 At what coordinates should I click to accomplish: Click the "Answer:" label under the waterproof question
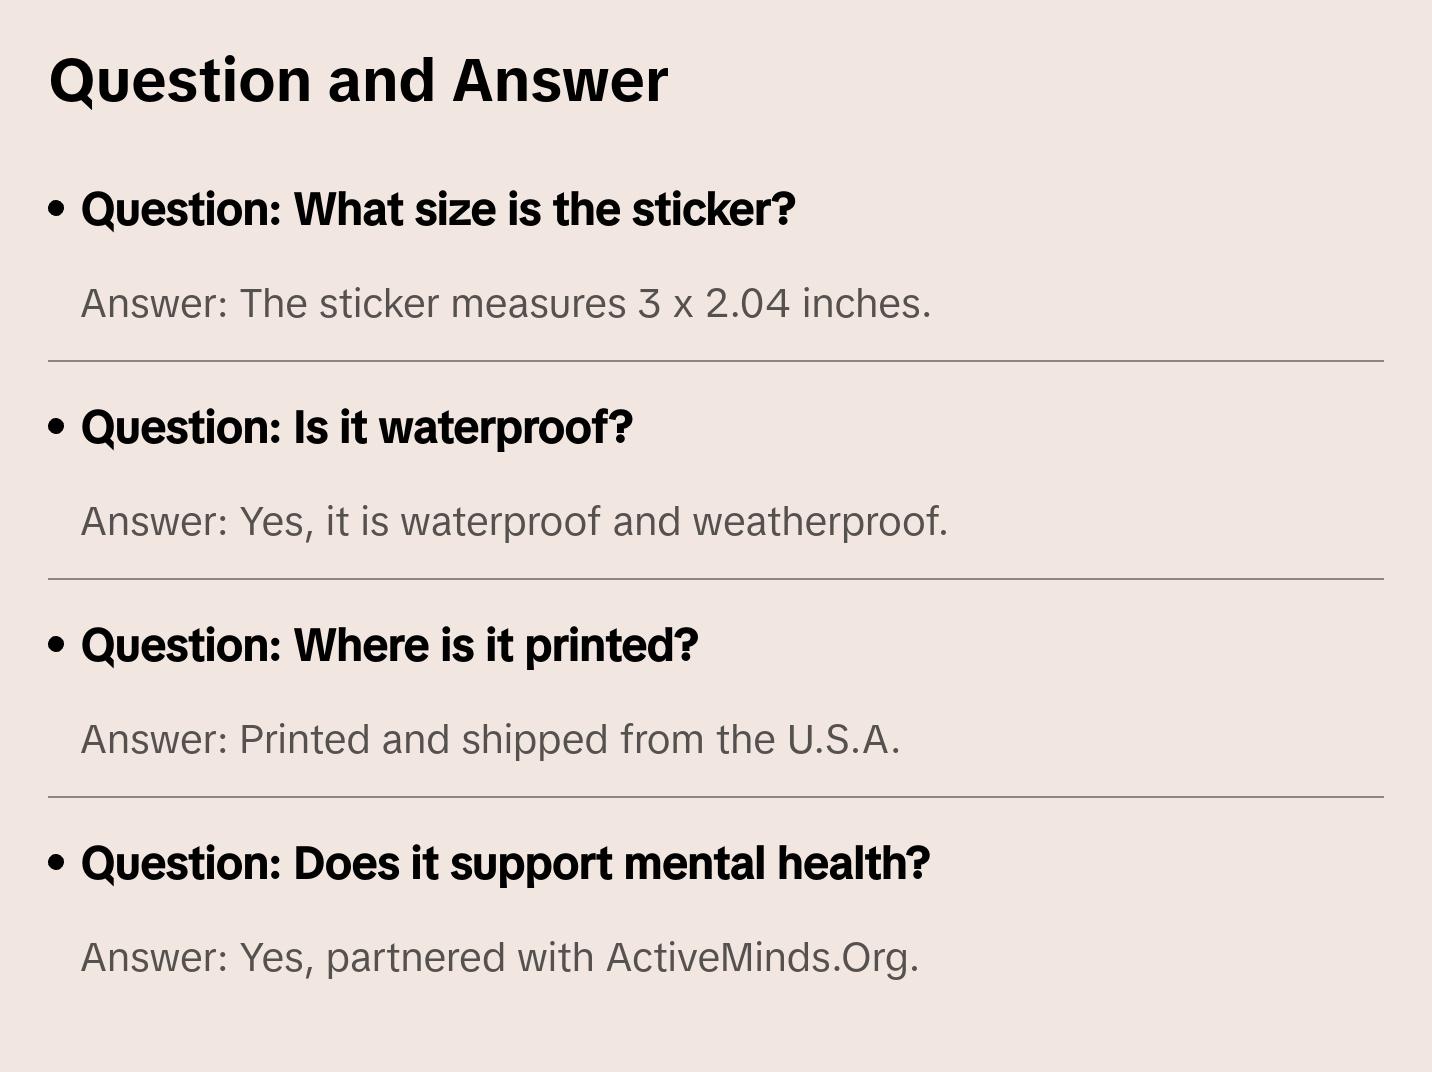(155, 522)
